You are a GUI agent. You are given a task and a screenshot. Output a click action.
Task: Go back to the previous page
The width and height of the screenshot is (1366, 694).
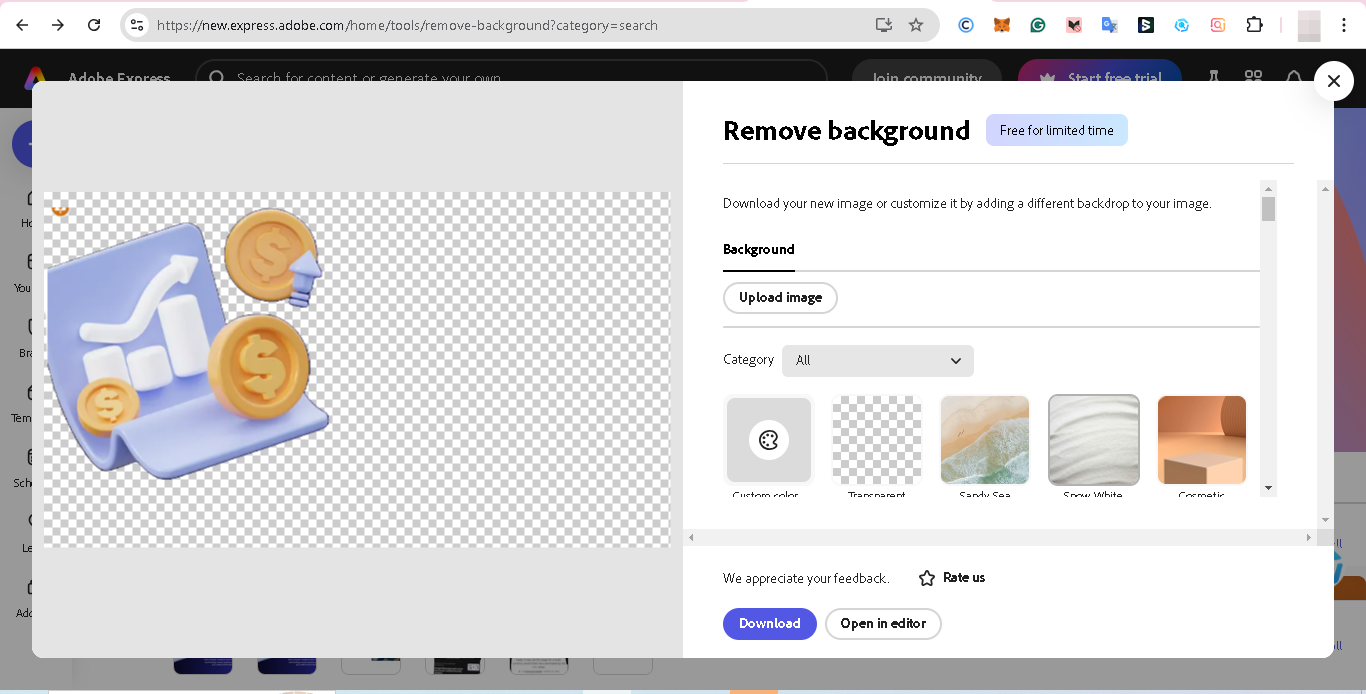click(22, 25)
